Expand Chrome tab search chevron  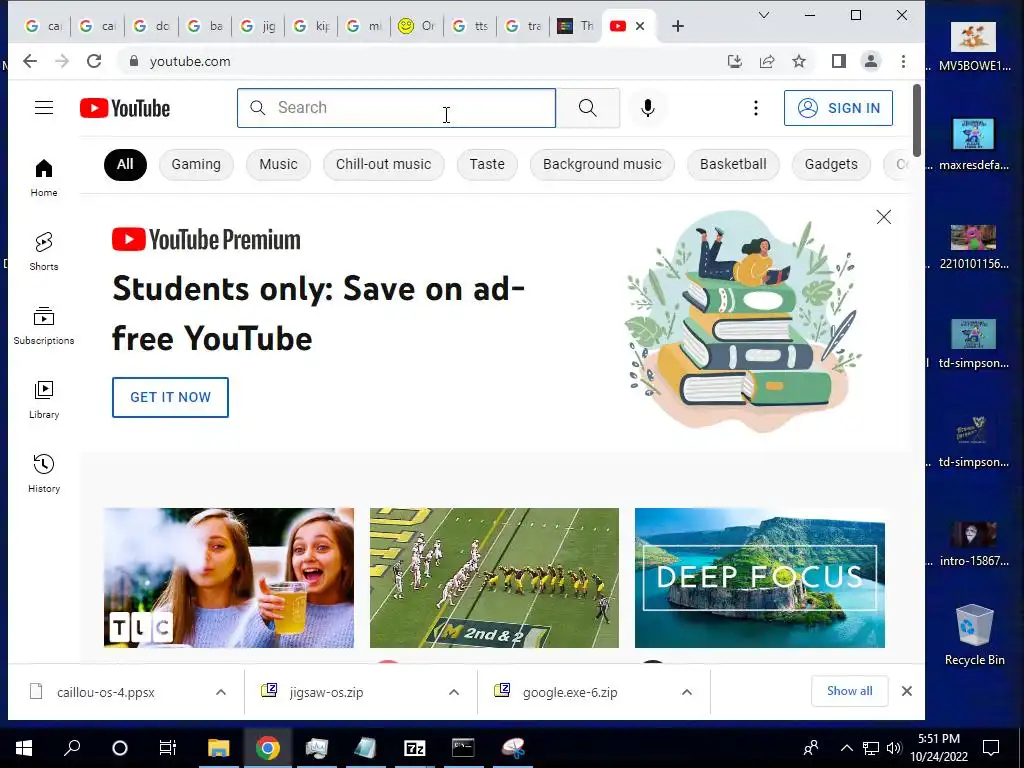tap(763, 15)
